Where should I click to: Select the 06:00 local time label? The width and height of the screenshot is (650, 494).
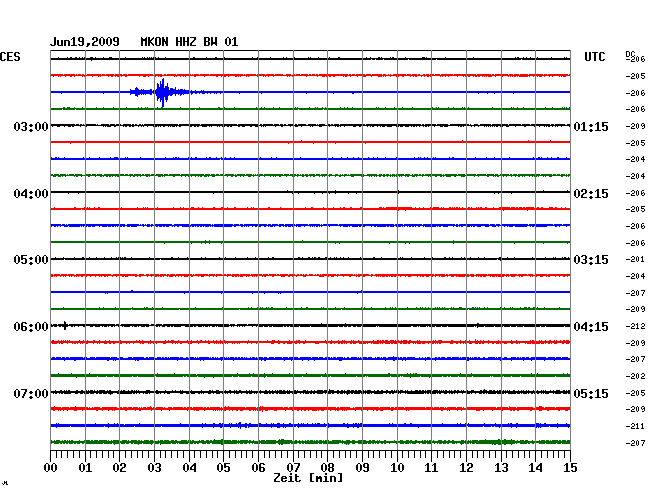tap(31, 327)
